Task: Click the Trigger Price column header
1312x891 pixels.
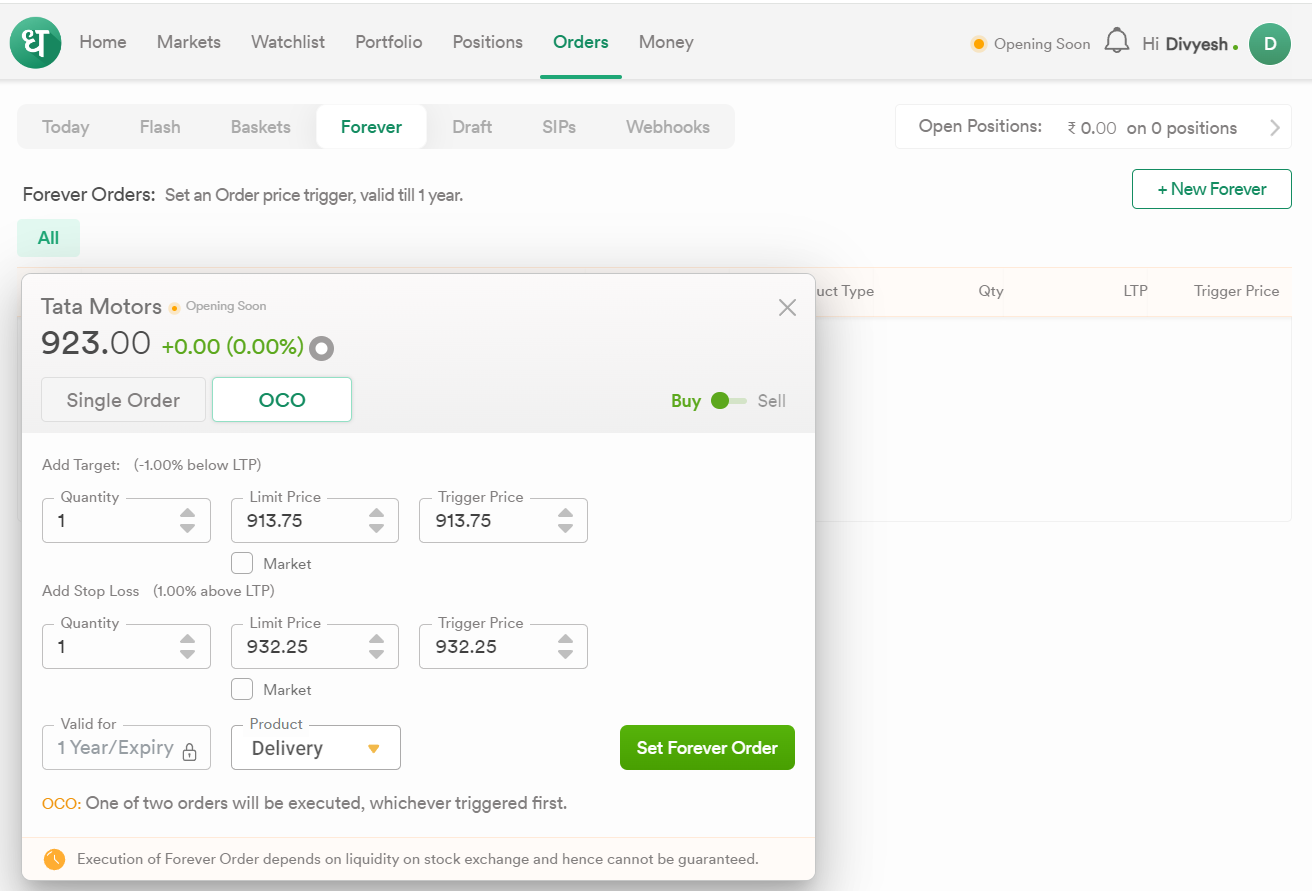Action: (1237, 291)
